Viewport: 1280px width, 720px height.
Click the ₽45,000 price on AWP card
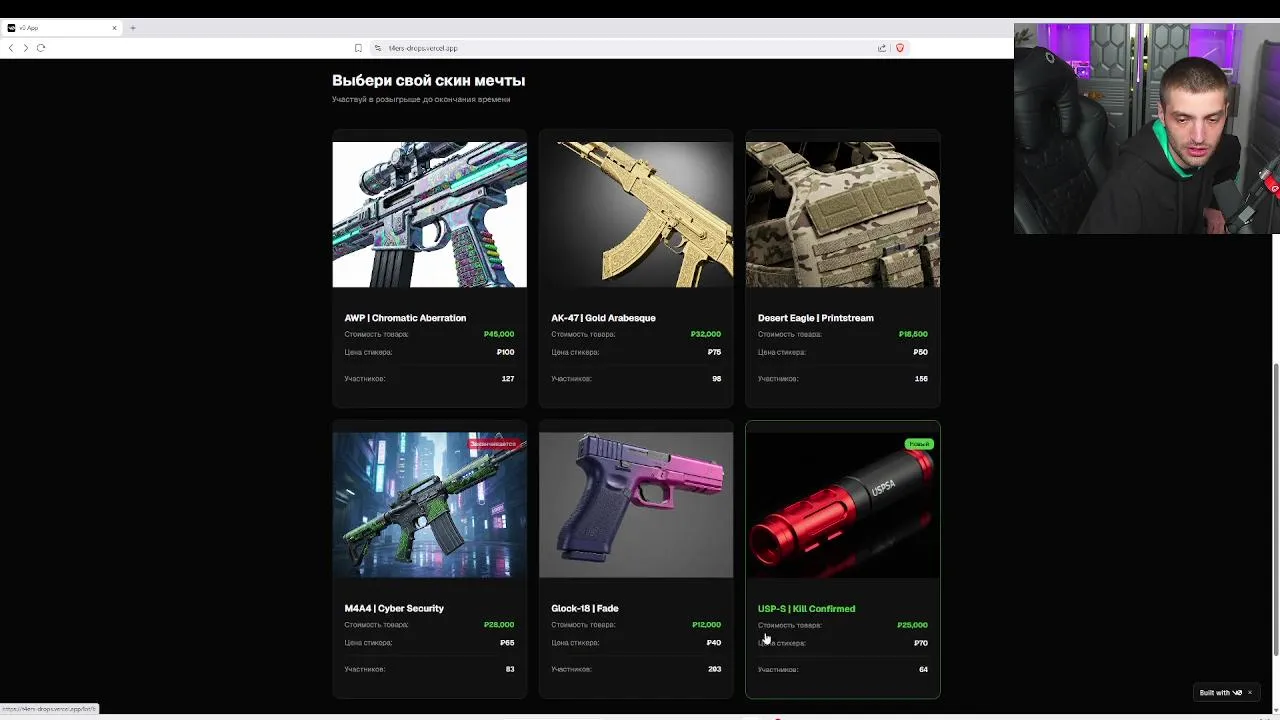tap(498, 334)
